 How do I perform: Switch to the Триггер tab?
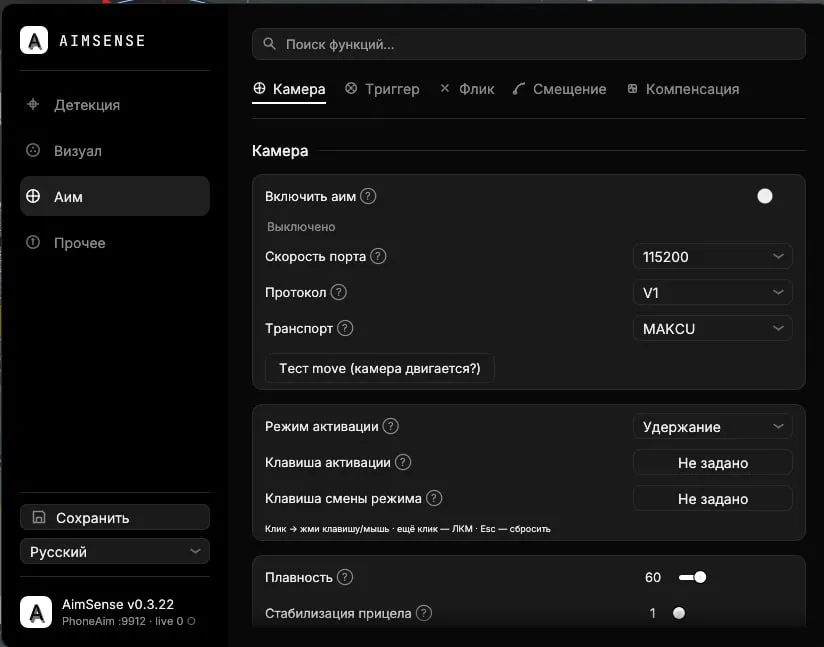coord(382,89)
